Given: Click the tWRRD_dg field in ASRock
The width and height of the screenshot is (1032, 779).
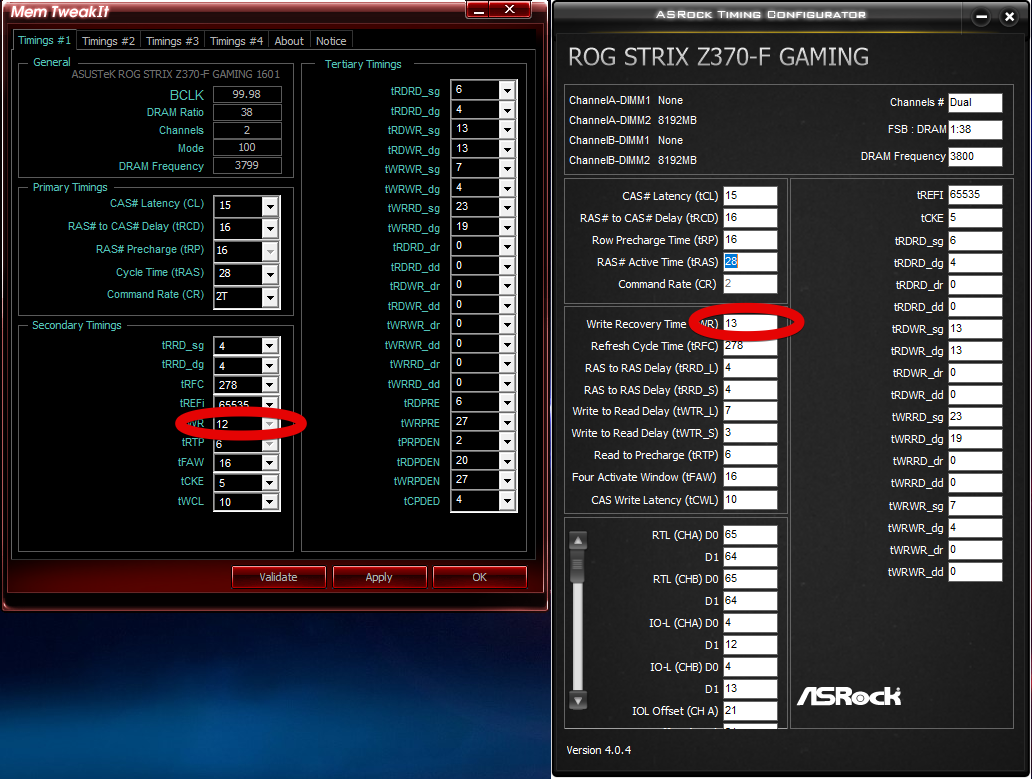Looking at the screenshot, I should 975,439.
